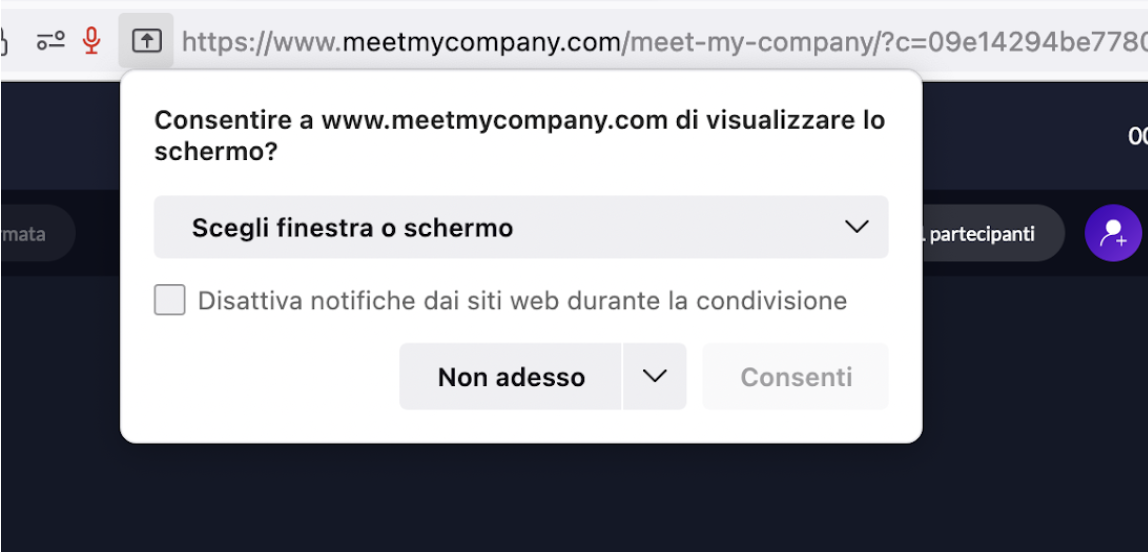Click the purple add participant icon
This screenshot has width=1148, height=552.
[1112, 233]
